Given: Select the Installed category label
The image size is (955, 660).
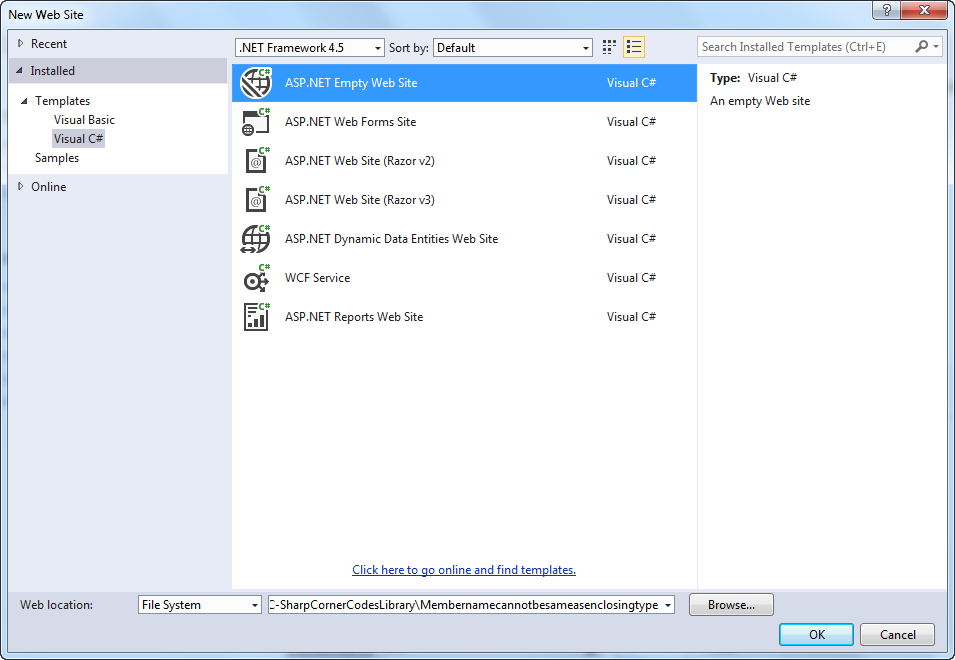Looking at the screenshot, I should click(x=52, y=71).
